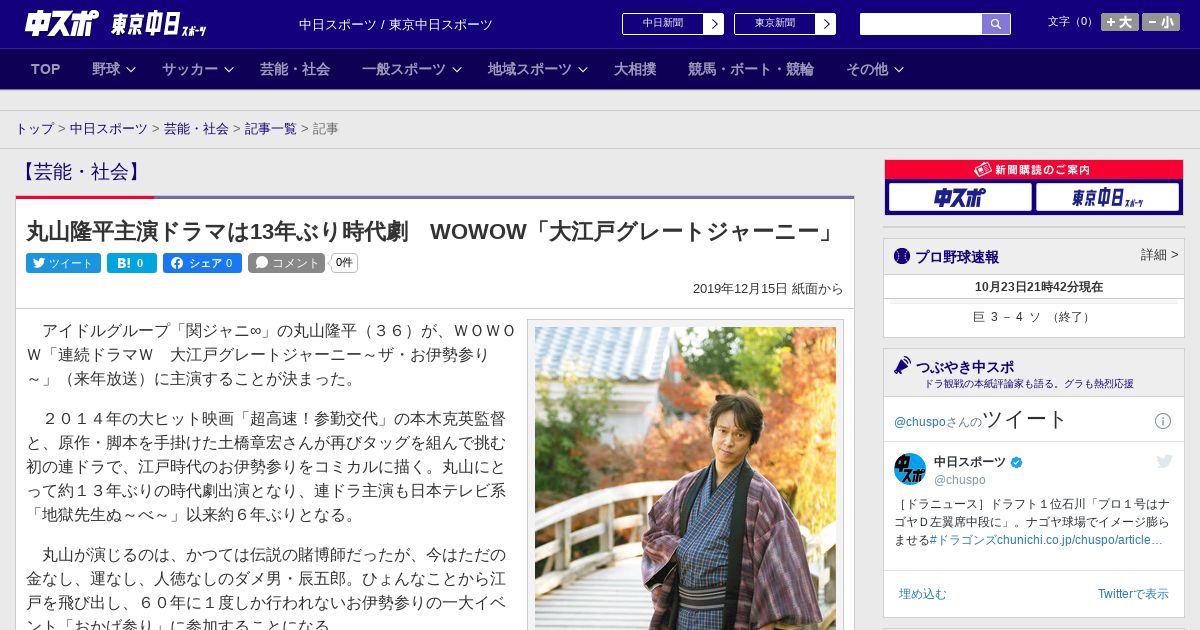This screenshot has width=1200, height=630.
Task: Click 中日スポーツ account name in tweet
Action: pos(970,461)
